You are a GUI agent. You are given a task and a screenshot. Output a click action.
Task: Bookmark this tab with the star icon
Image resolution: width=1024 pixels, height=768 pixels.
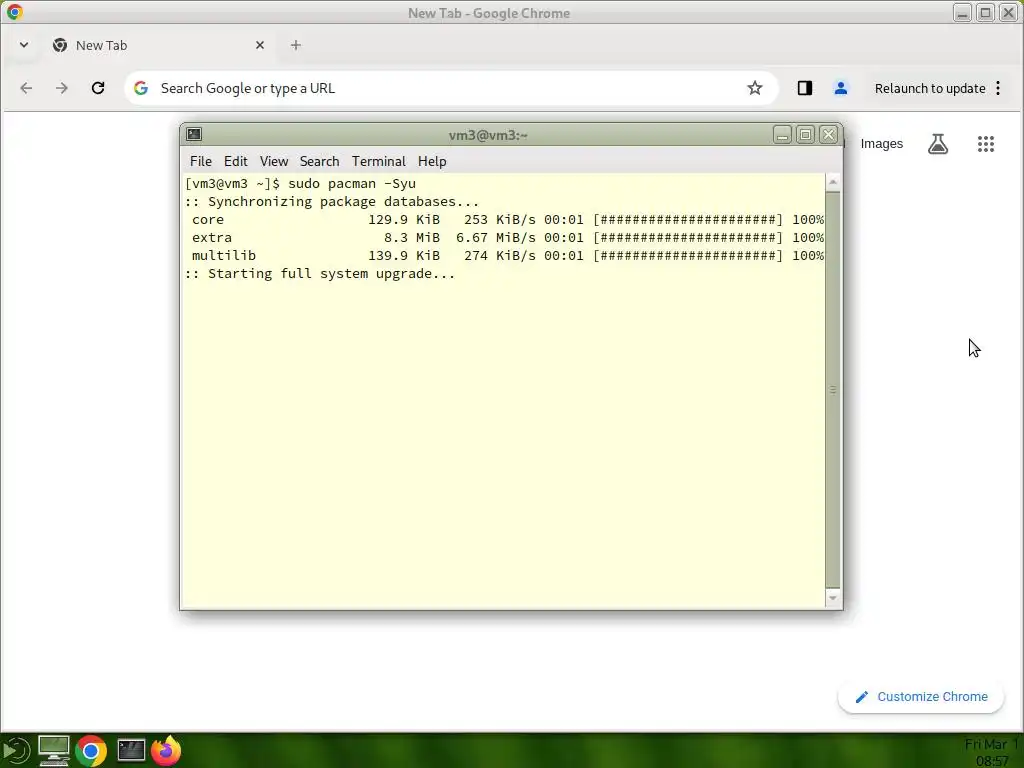click(755, 88)
